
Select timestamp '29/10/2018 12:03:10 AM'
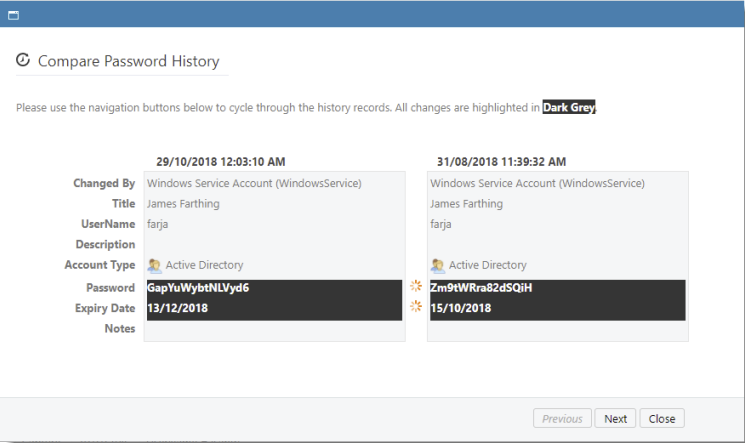point(221,162)
